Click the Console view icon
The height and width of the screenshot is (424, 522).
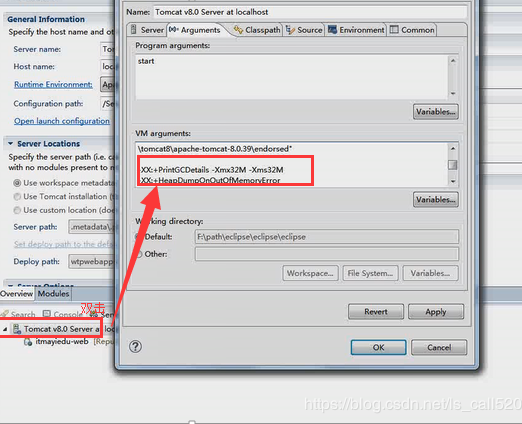pyautogui.click(x=47, y=314)
